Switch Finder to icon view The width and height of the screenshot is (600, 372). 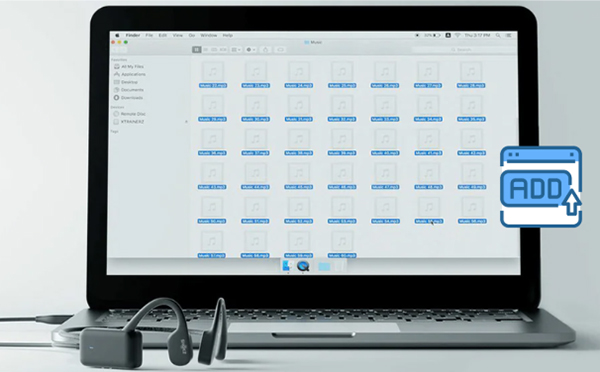(x=197, y=50)
